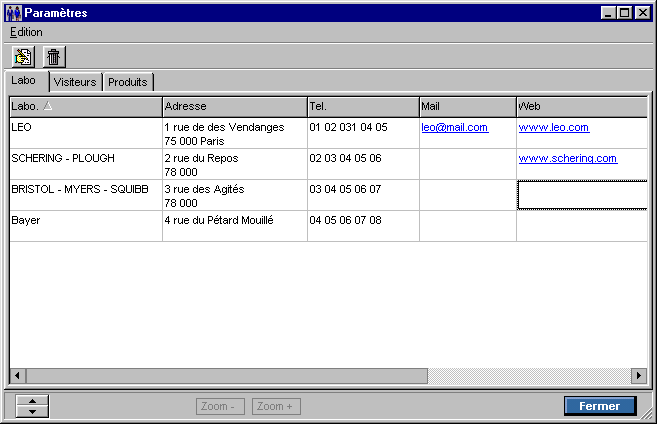Click the Web column header
This screenshot has height=424, width=657.
click(582, 107)
